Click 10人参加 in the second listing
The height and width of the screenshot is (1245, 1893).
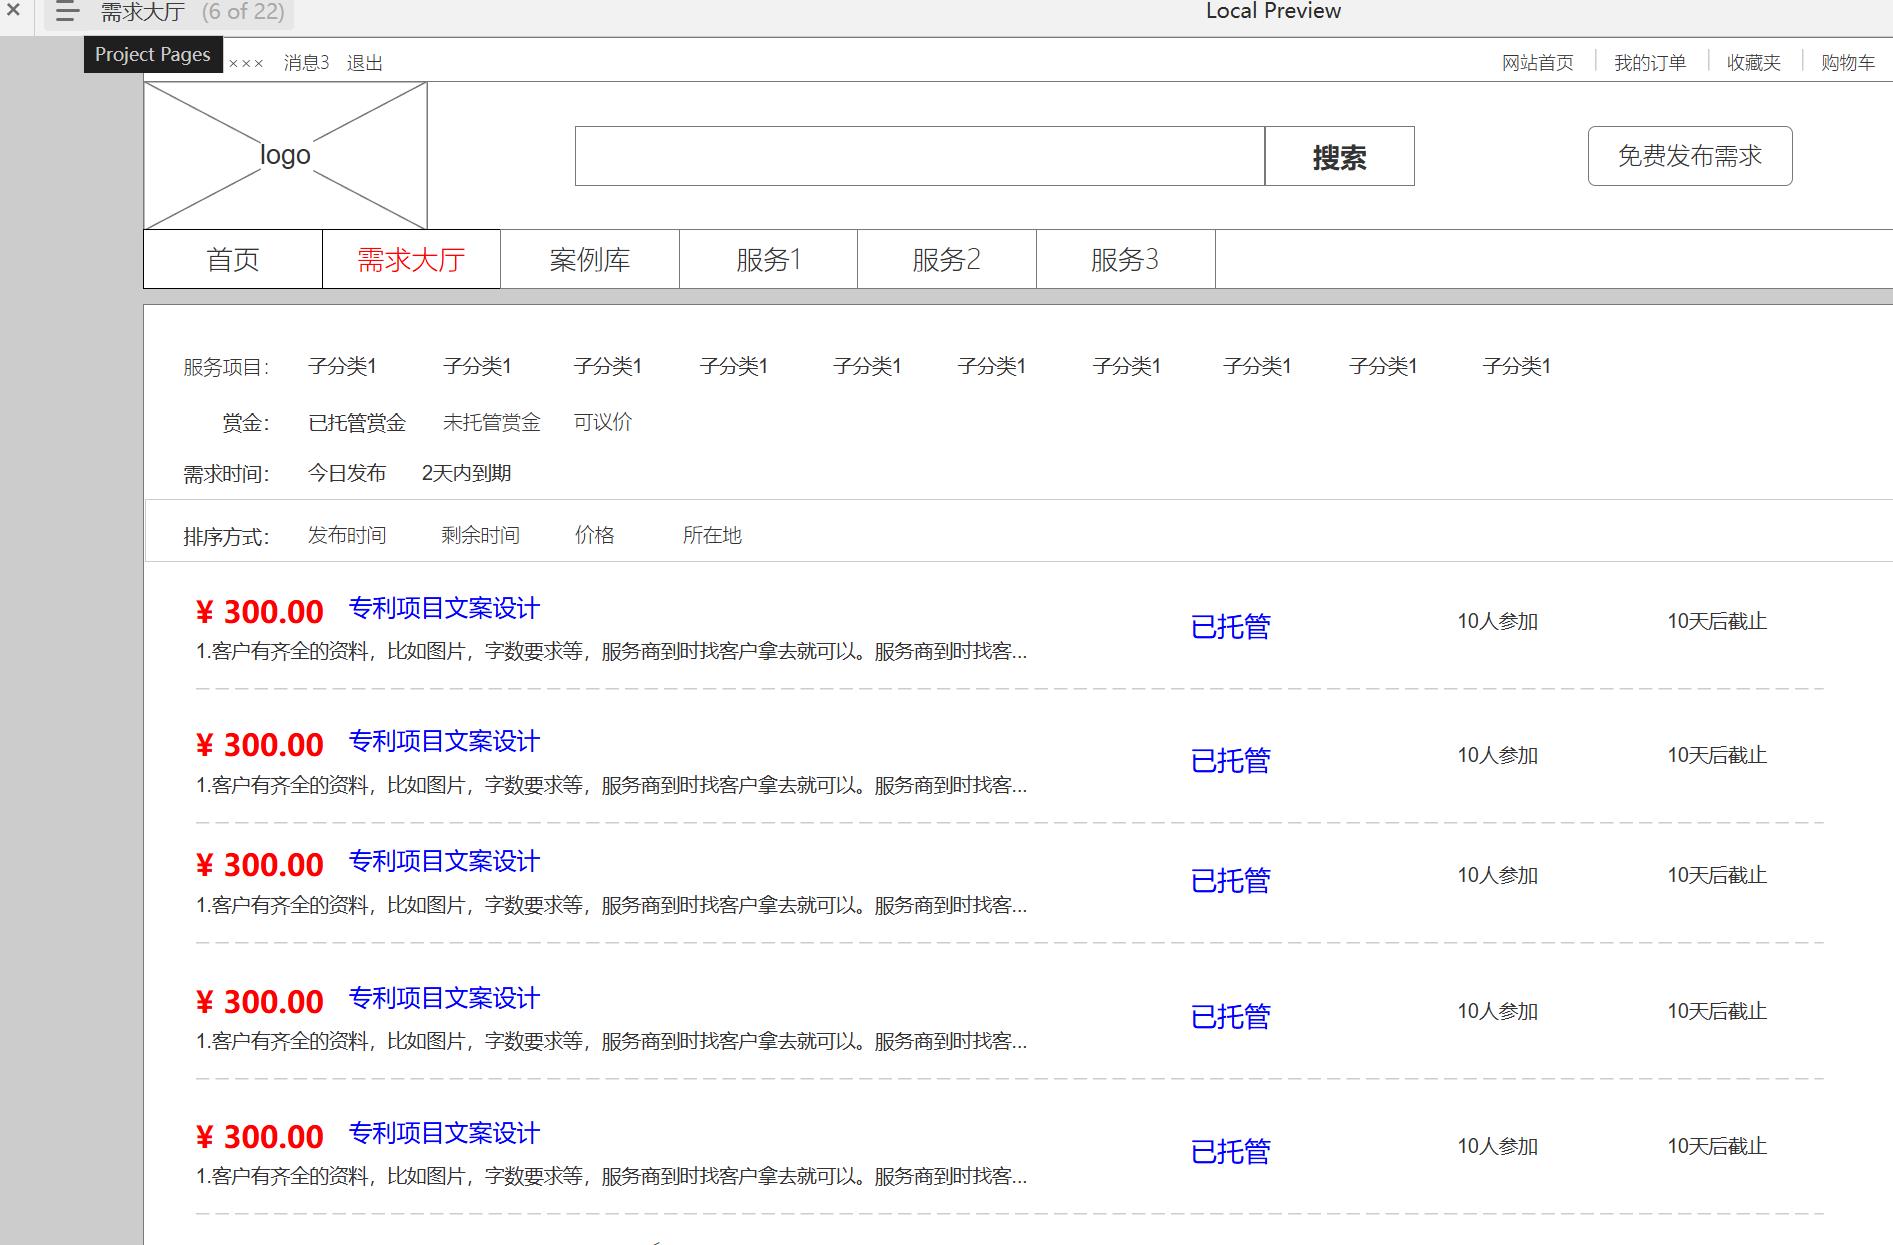(x=1497, y=755)
